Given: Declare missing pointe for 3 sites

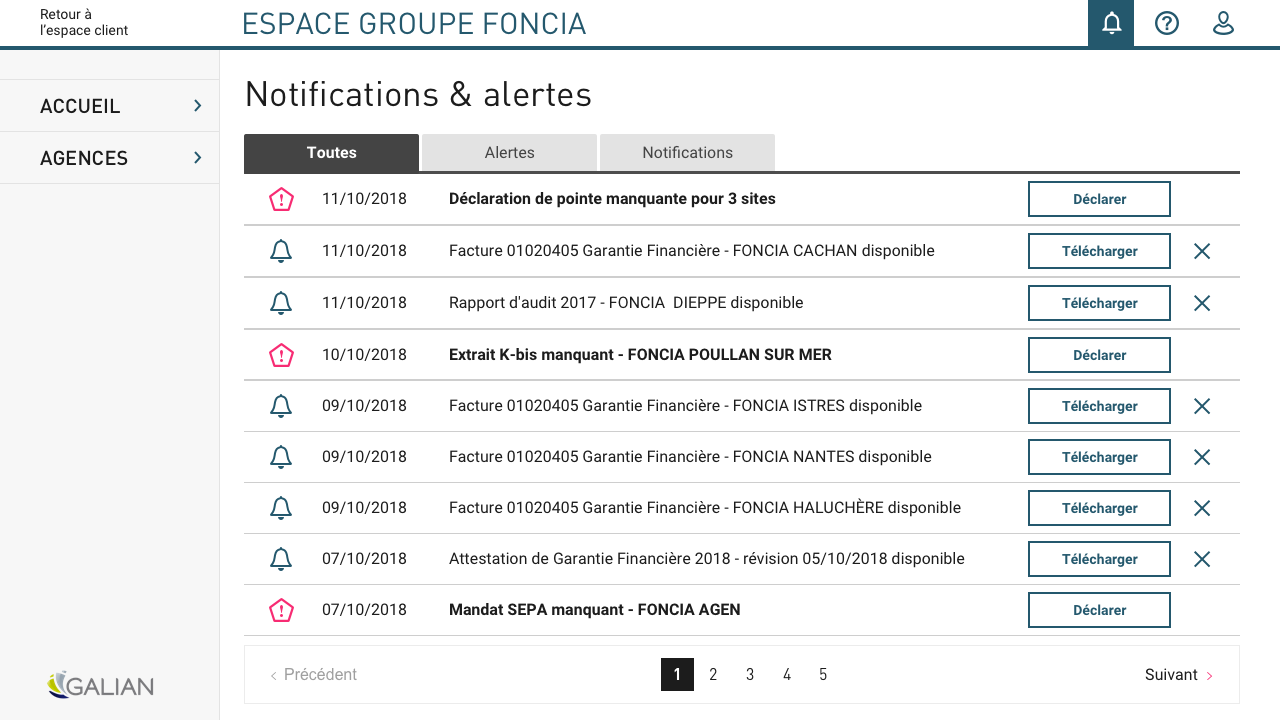Looking at the screenshot, I should (1099, 199).
